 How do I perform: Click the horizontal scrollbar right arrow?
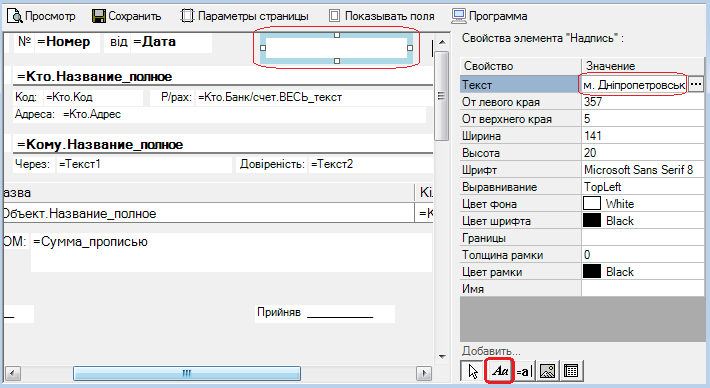(424, 374)
